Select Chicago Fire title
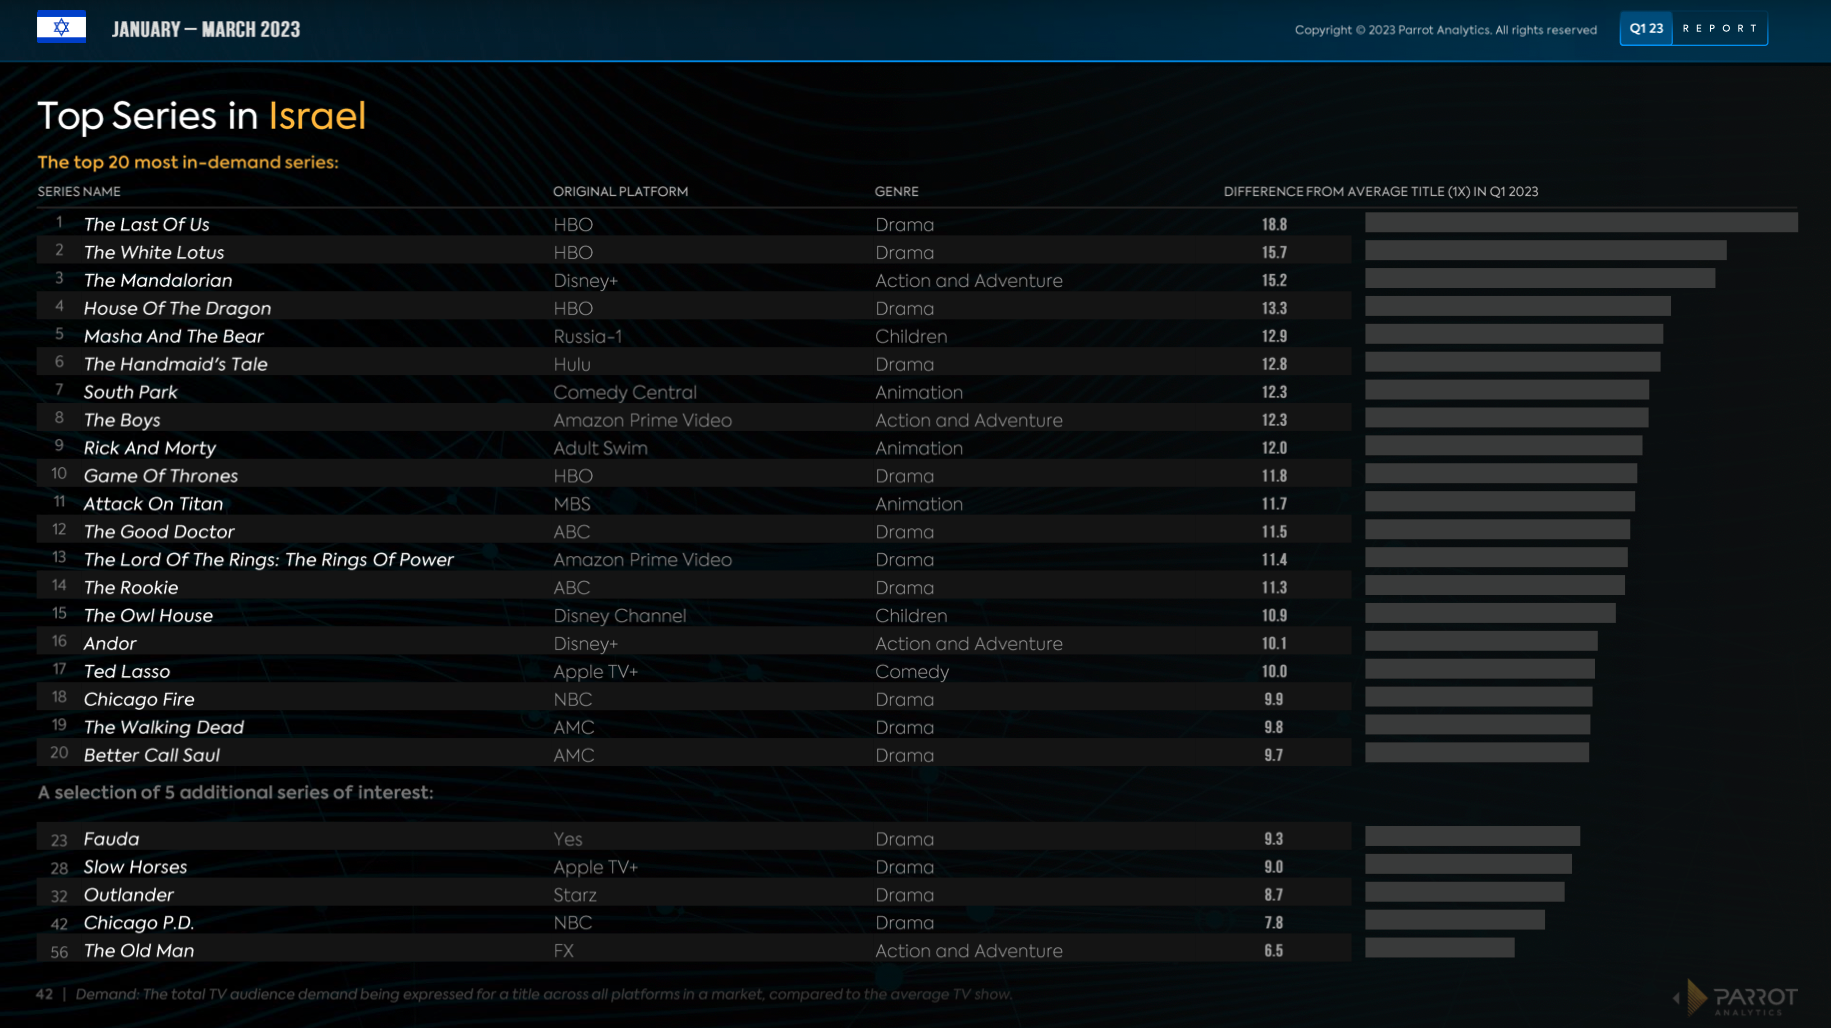This screenshot has width=1831, height=1028. [x=139, y=700]
